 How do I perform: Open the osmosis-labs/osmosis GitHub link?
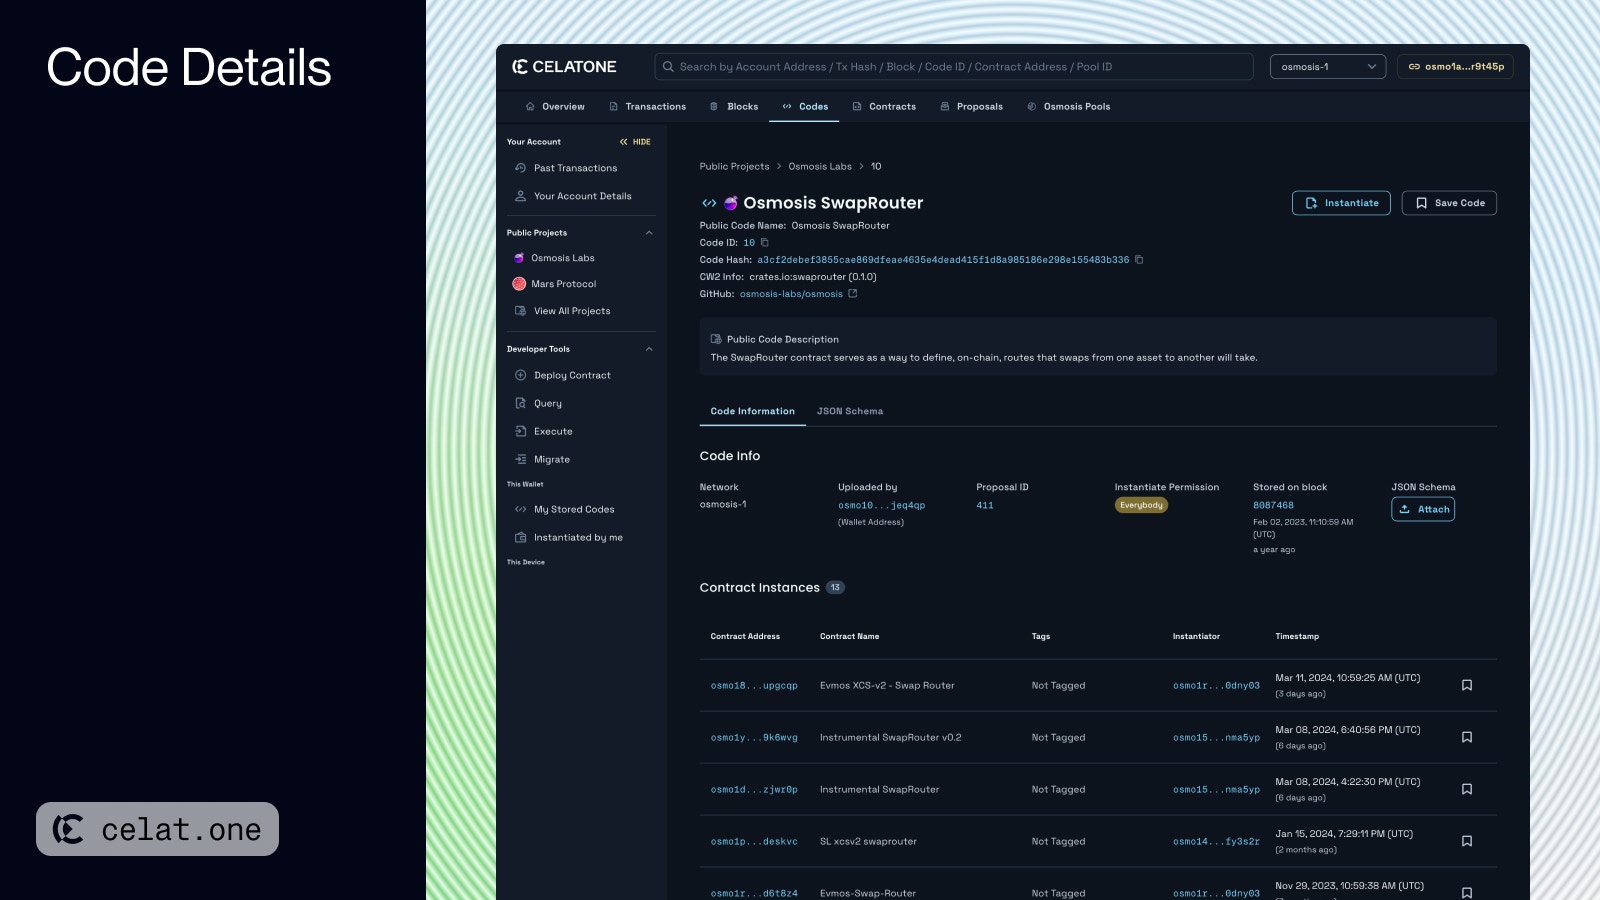click(791, 294)
